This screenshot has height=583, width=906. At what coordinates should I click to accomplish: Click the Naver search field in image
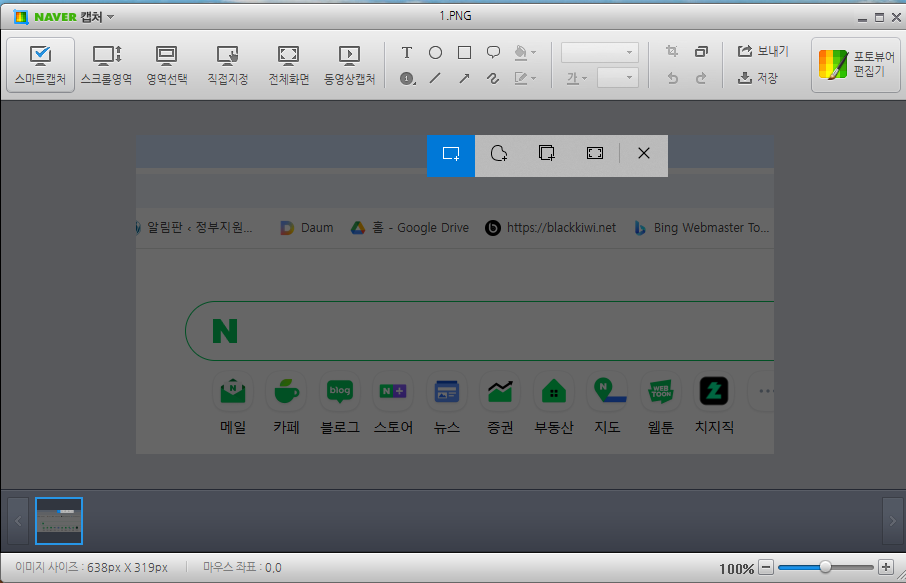pyautogui.click(x=480, y=331)
